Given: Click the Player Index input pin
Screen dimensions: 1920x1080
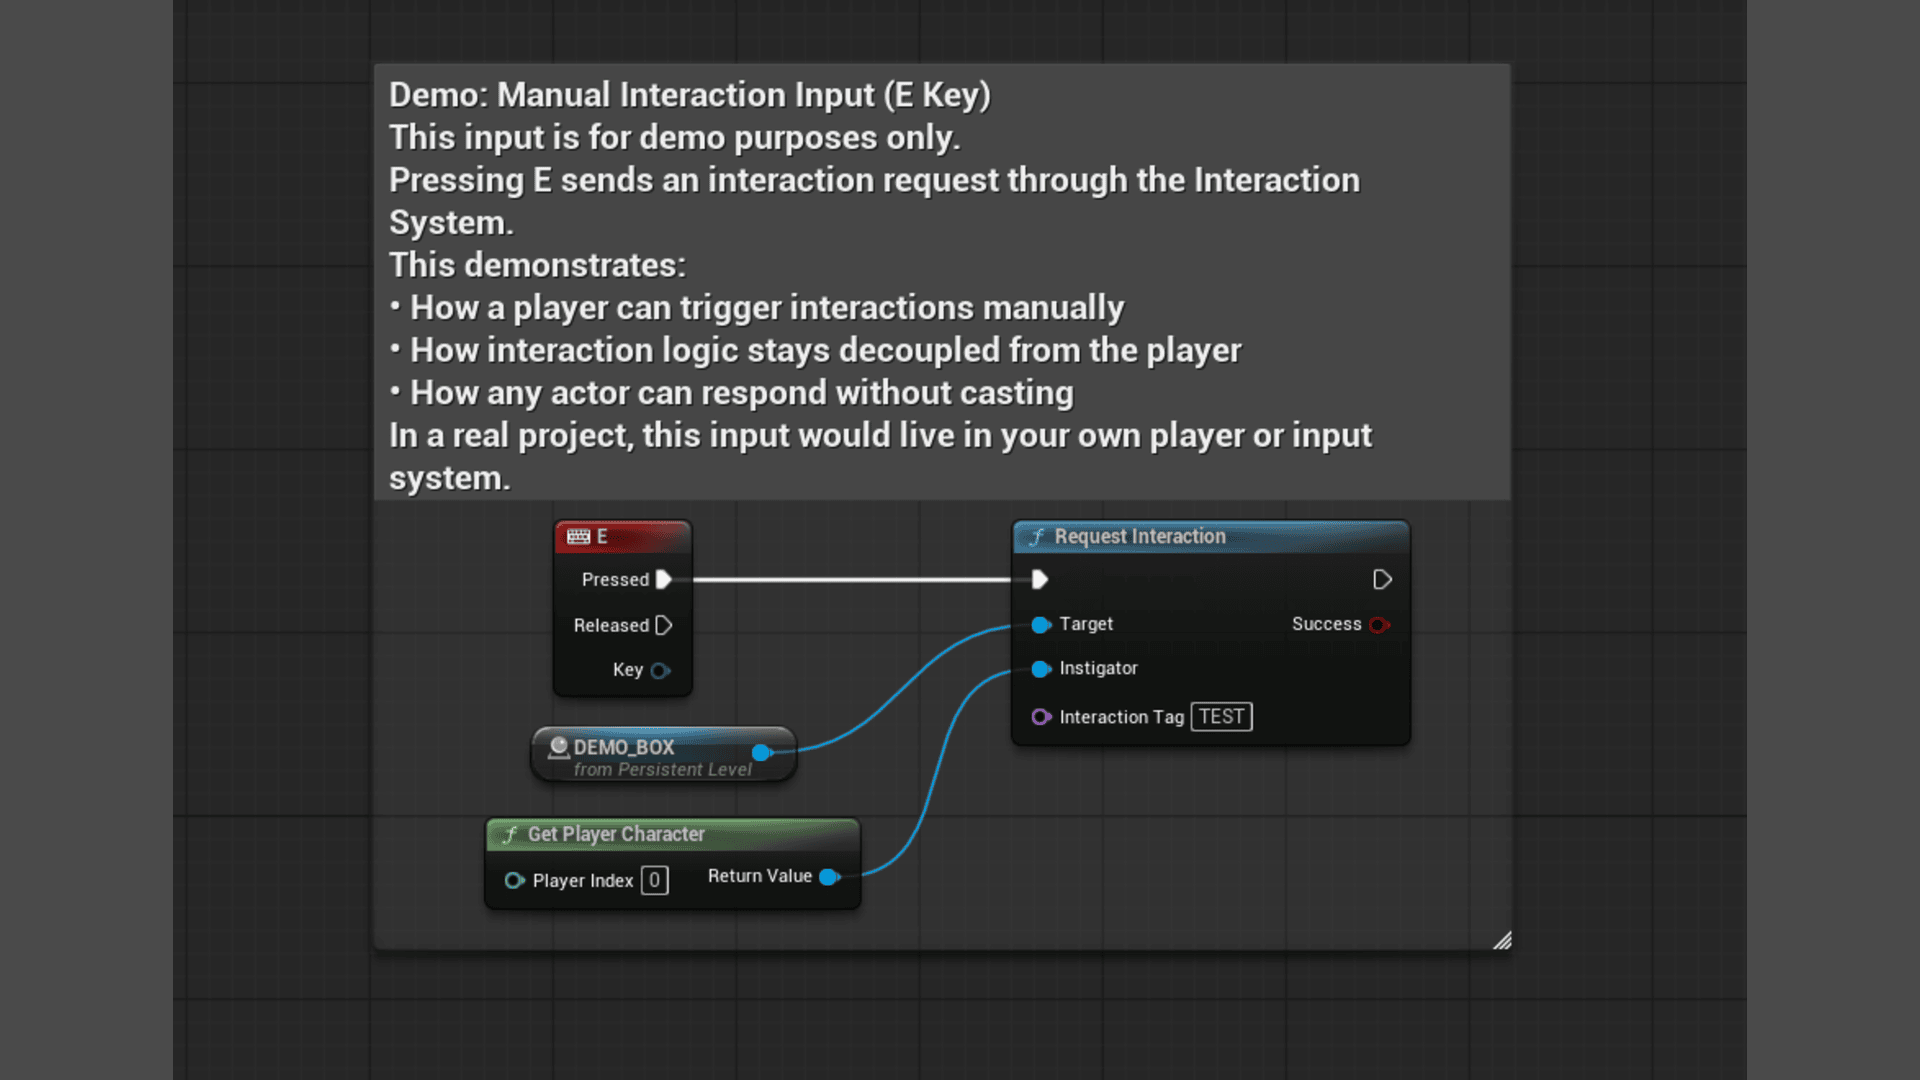Looking at the screenshot, I should point(514,881).
